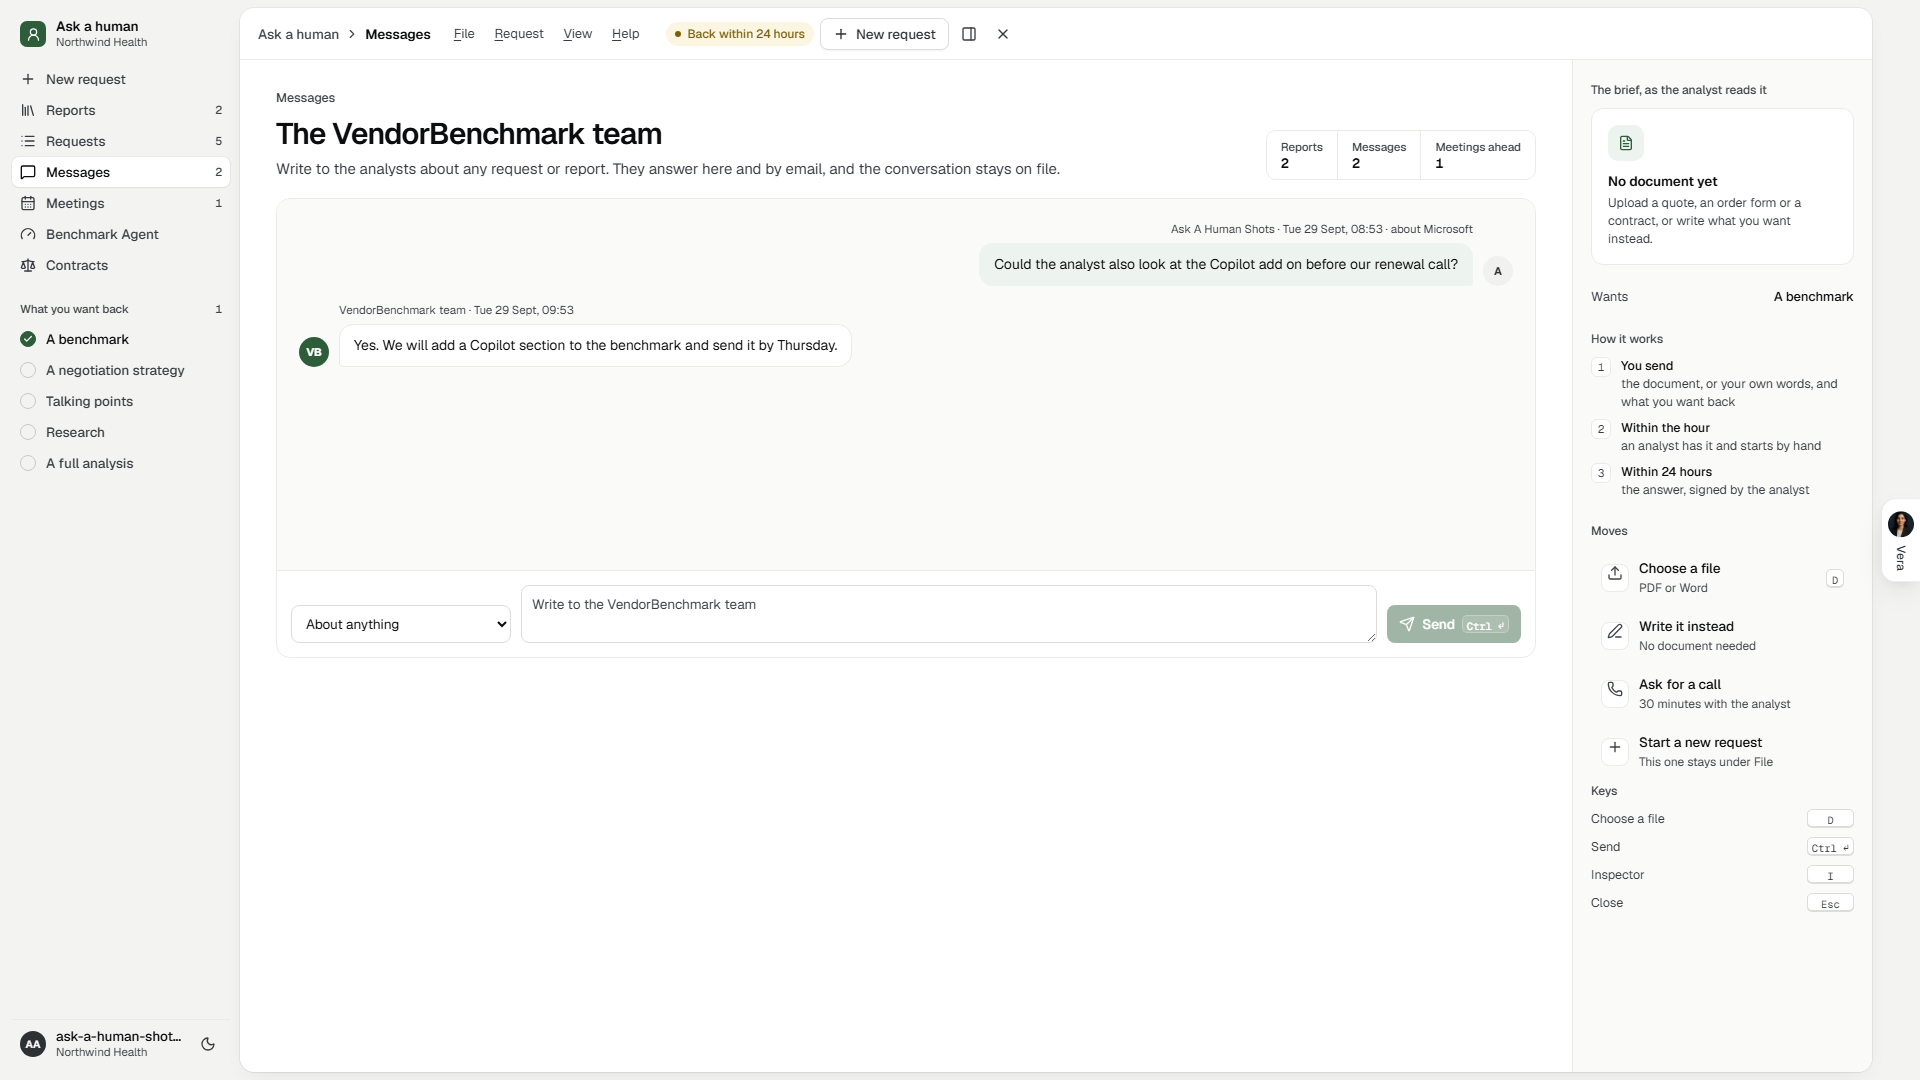Screen dimensions: 1920x1080
Task: Open the Request menu
Action: click(x=519, y=34)
